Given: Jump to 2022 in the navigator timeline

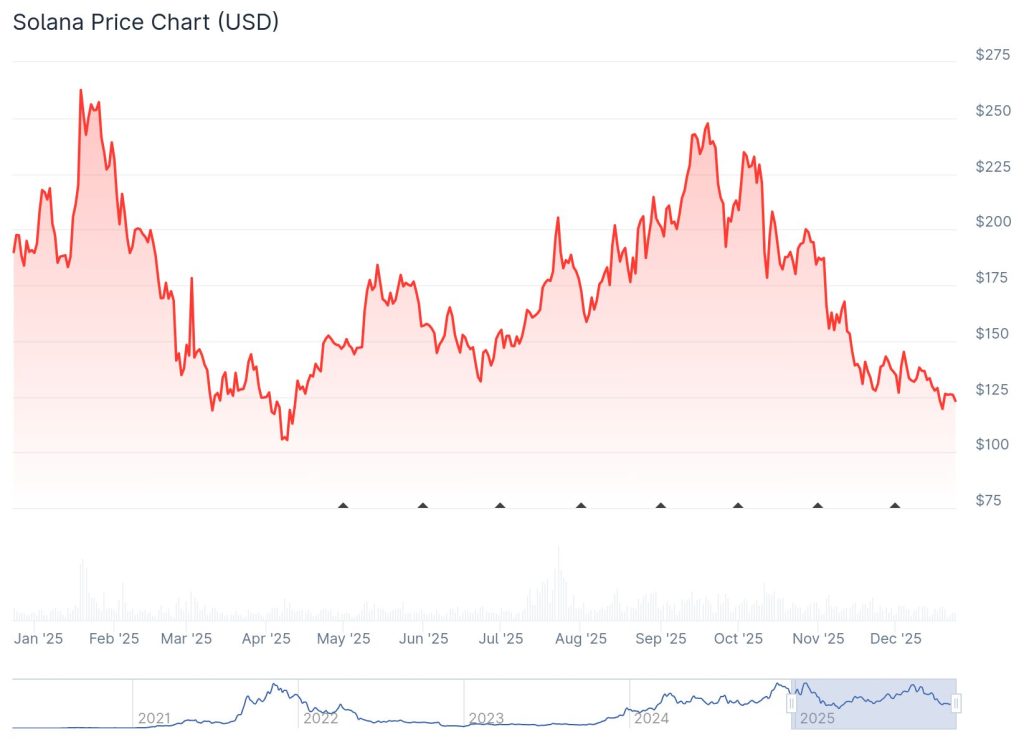Looking at the screenshot, I should (x=320, y=717).
